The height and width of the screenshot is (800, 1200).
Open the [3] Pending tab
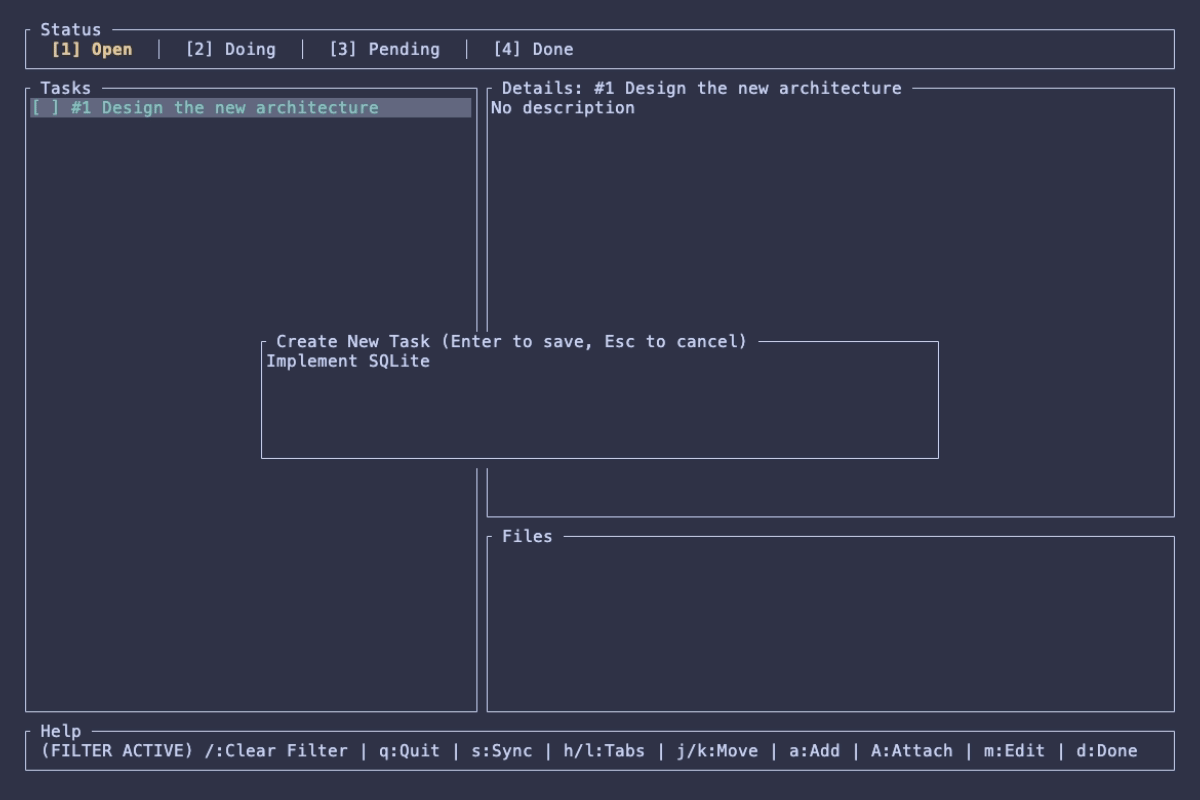(384, 49)
